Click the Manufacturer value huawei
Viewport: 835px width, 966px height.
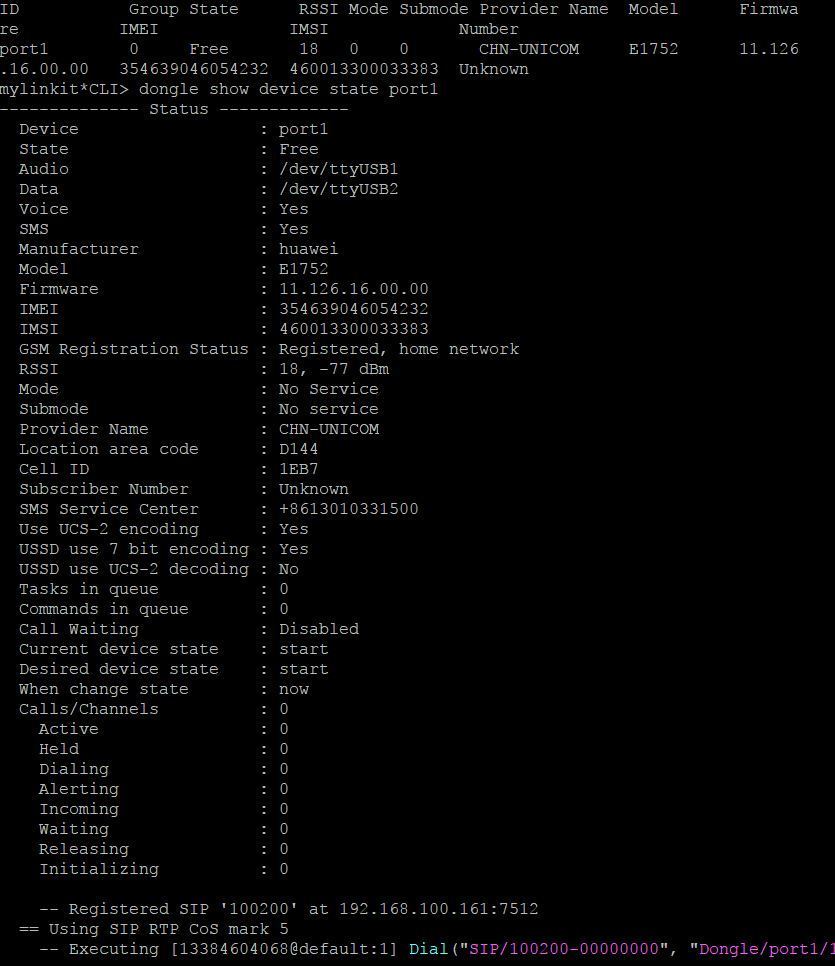click(x=309, y=249)
